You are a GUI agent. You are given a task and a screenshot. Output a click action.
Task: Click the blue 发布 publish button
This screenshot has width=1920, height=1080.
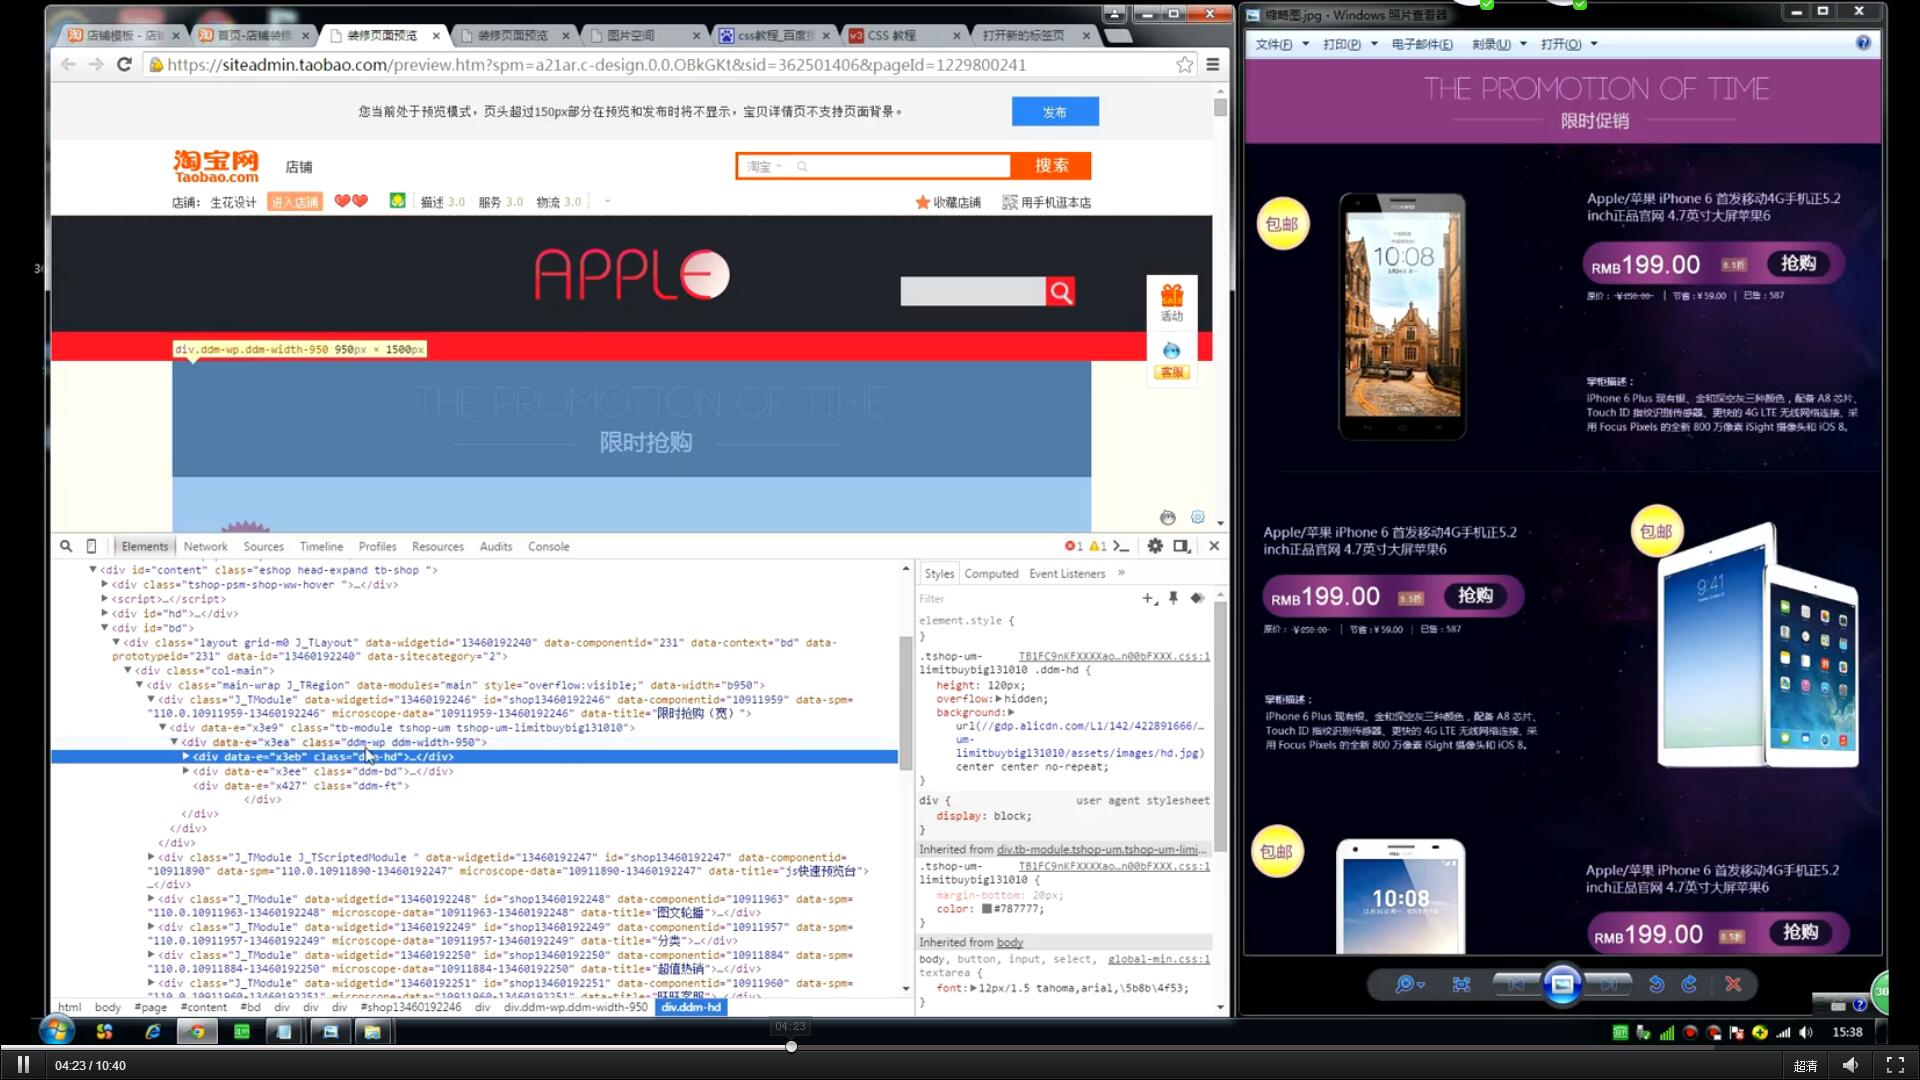[x=1055, y=111]
